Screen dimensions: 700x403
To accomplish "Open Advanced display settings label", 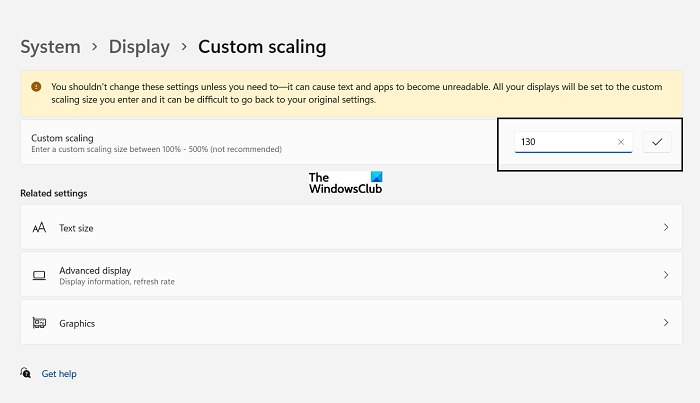I will 95,270.
